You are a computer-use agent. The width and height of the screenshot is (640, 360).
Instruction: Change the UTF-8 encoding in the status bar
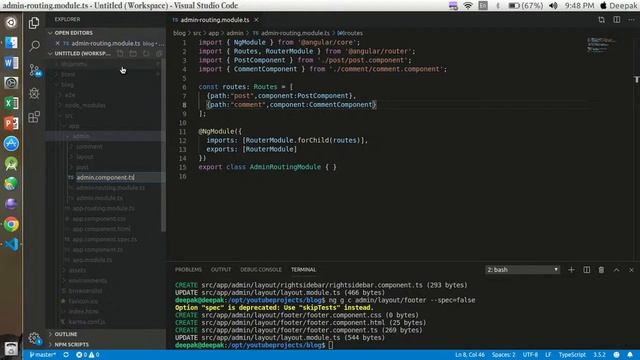tap(530, 355)
